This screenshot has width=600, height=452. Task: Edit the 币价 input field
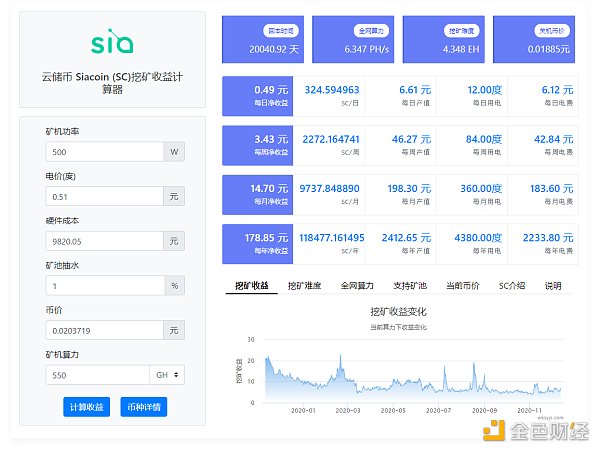click(x=104, y=330)
